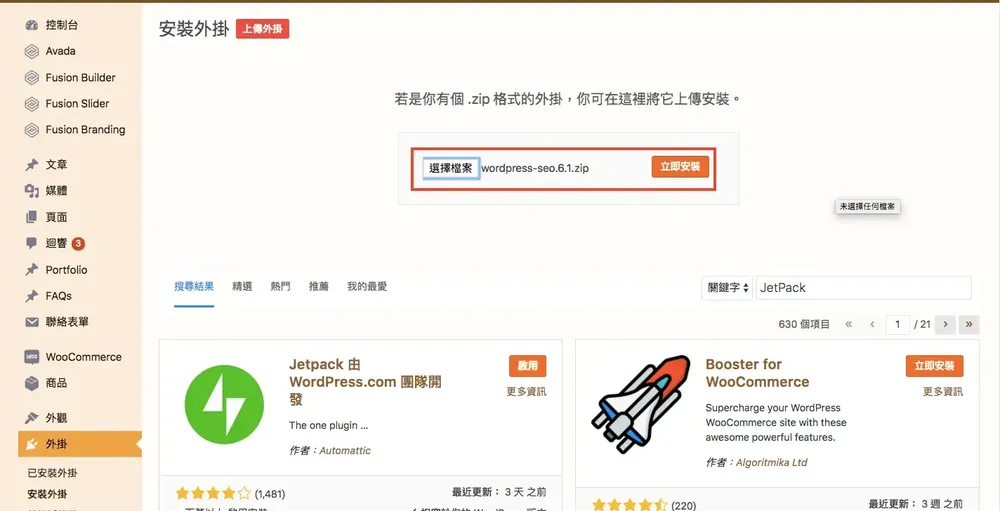1000x511 pixels.
Task: Click the wordpress-seo.6.1.zip file name
Action: coord(535,168)
